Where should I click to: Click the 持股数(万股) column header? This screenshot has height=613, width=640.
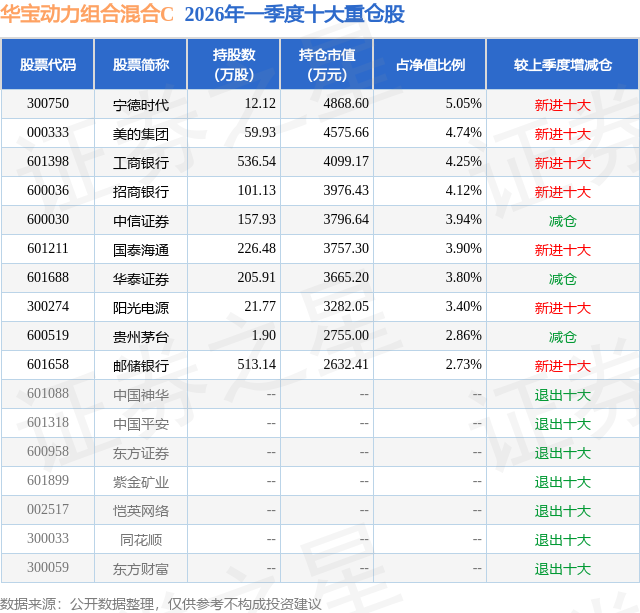234,64
